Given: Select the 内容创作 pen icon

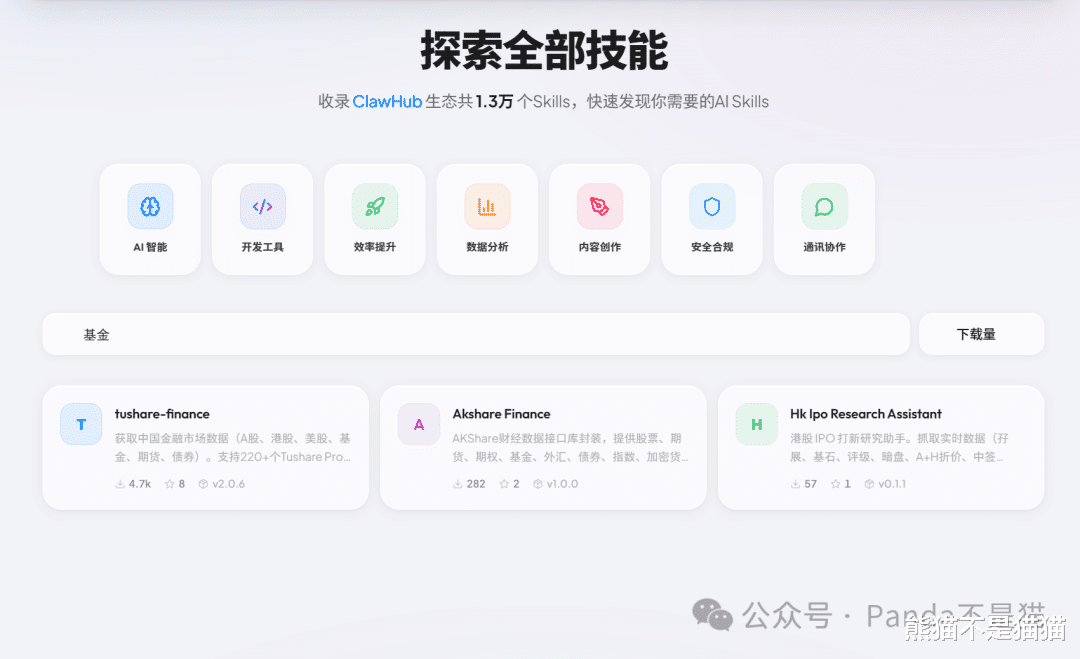Looking at the screenshot, I should pos(599,207).
